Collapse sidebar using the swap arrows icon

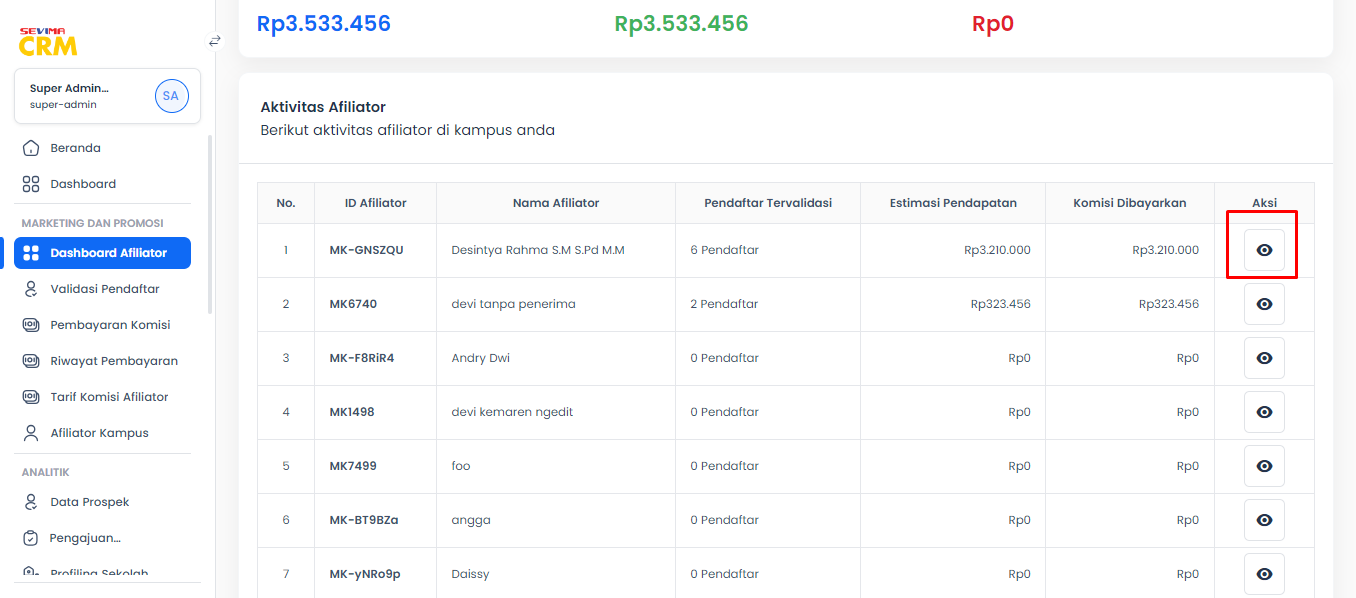[214, 41]
